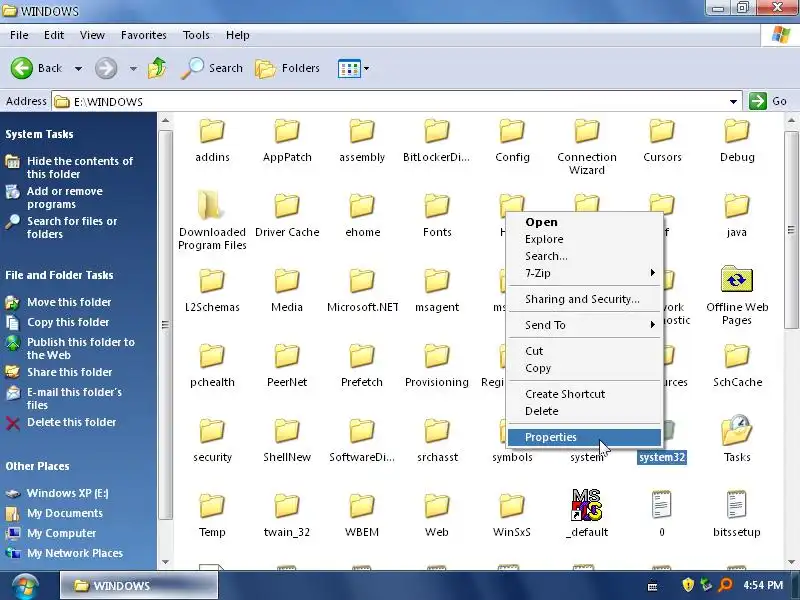This screenshot has height=600, width=800.
Task: Click the system32 folder label
Action: click(x=662, y=457)
